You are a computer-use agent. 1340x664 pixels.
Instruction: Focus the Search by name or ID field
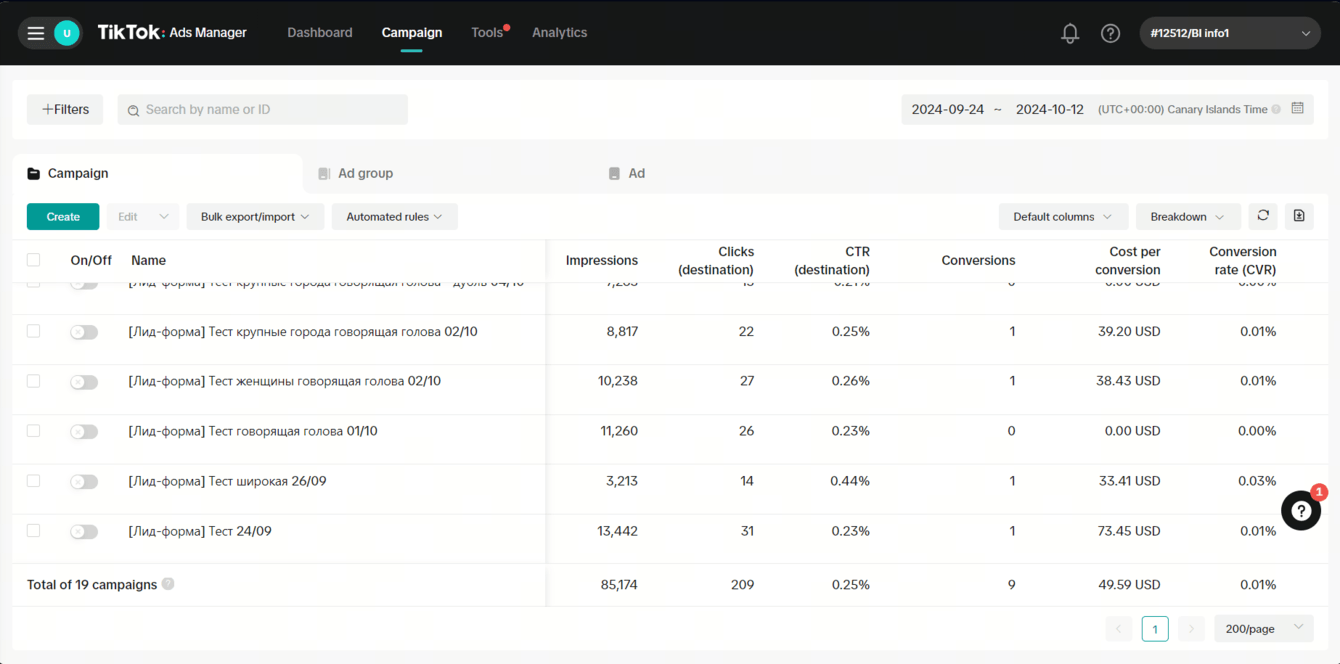(270, 110)
